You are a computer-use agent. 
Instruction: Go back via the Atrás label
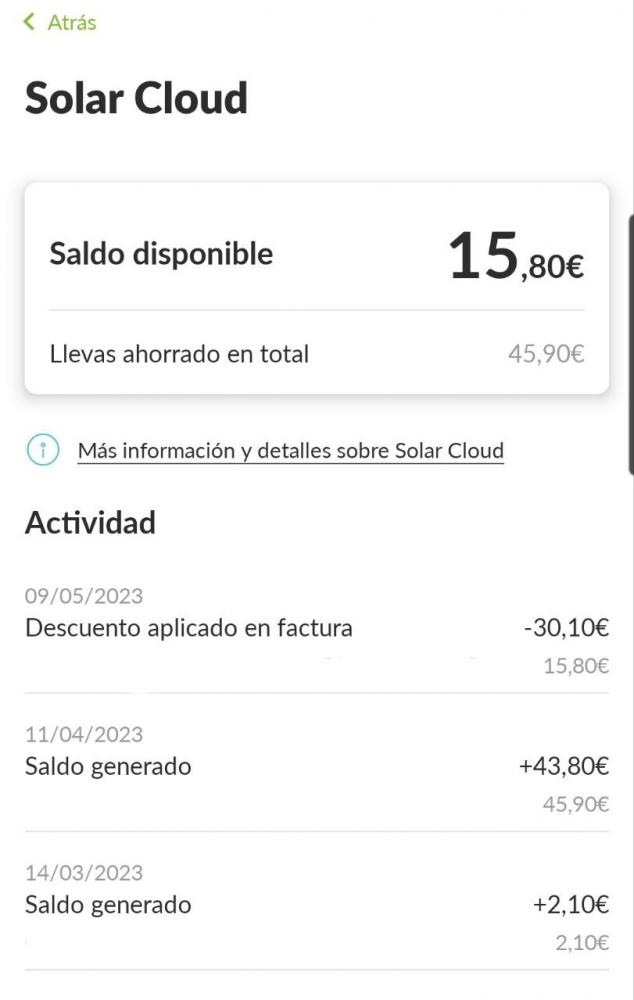(72, 22)
